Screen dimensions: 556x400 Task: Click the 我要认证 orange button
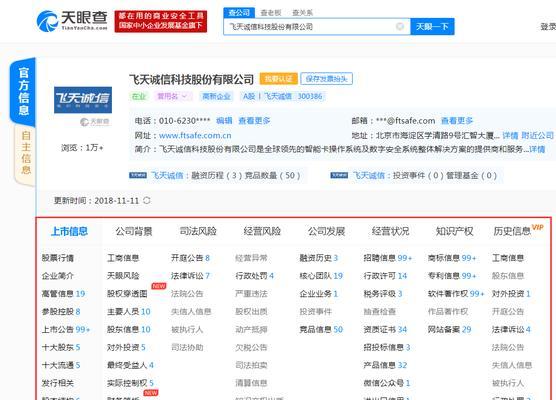[x=279, y=79]
